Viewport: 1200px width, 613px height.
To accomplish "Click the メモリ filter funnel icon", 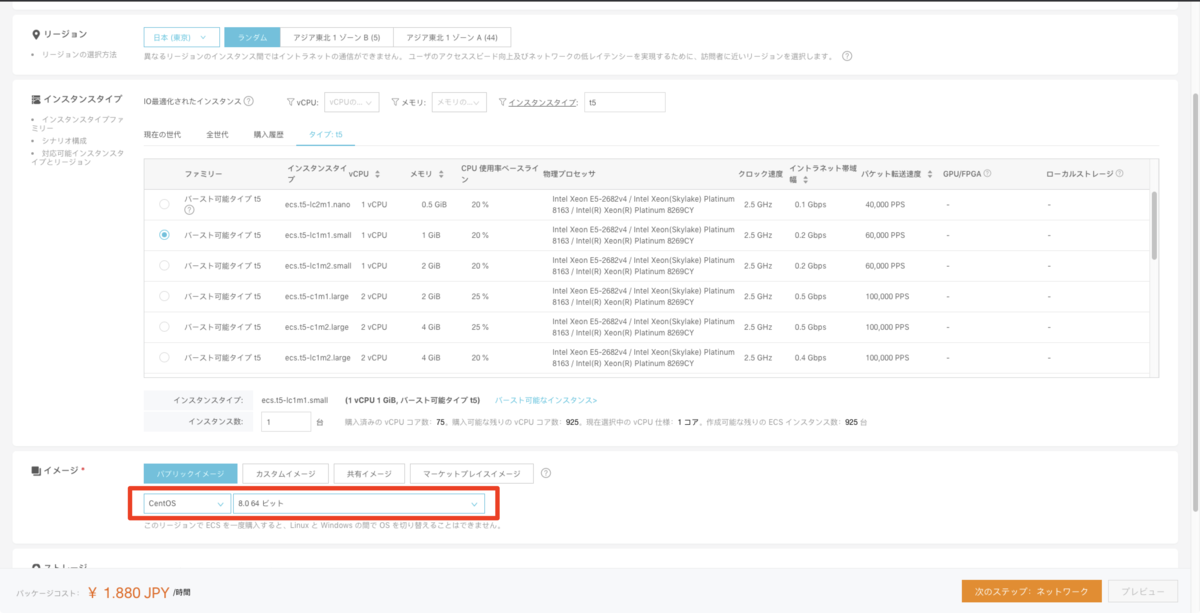I will coord(396,102).
